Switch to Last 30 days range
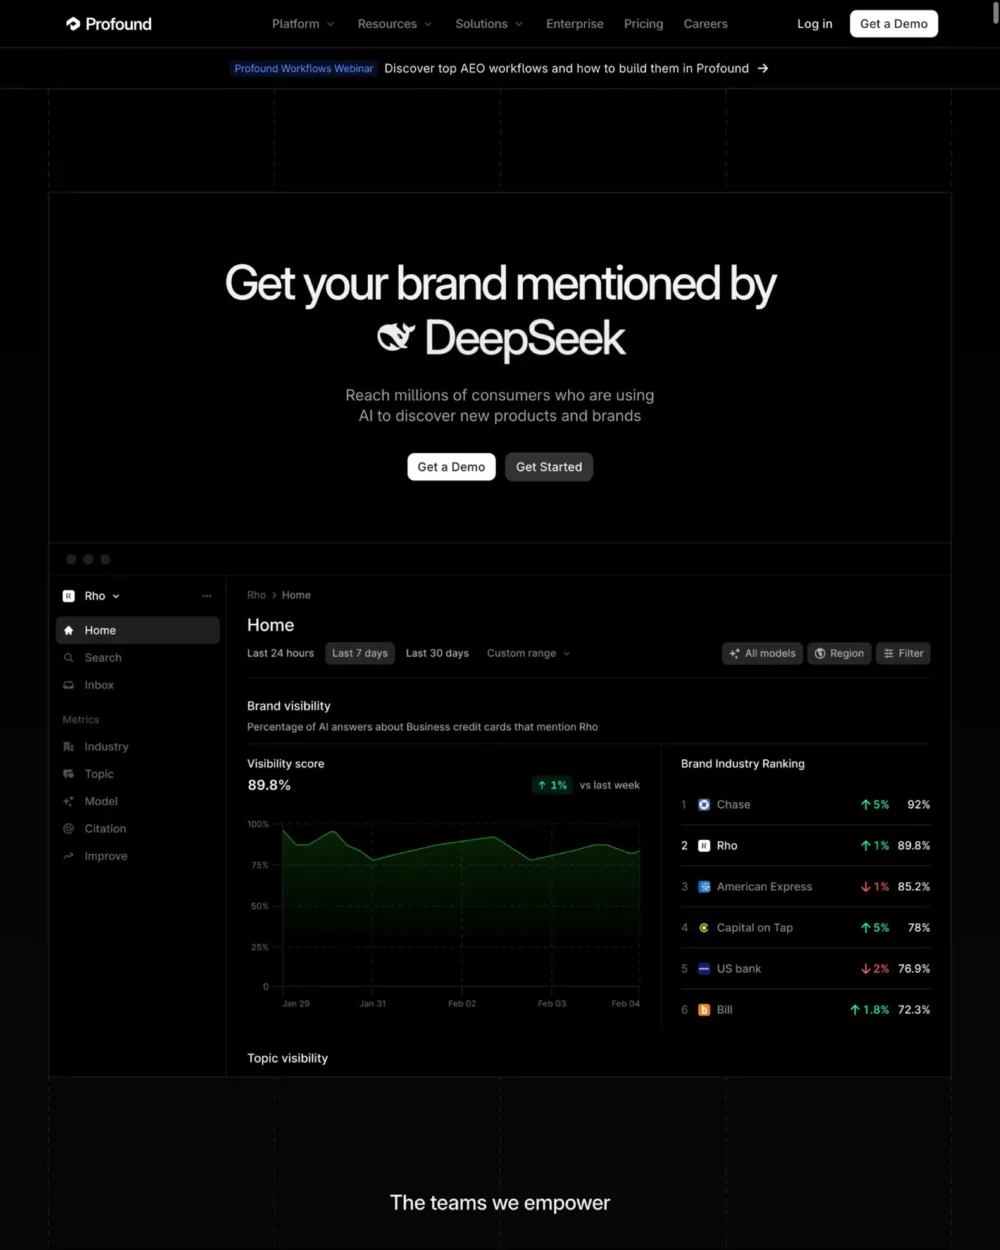1000x1250 pixels. click(437, 653)
